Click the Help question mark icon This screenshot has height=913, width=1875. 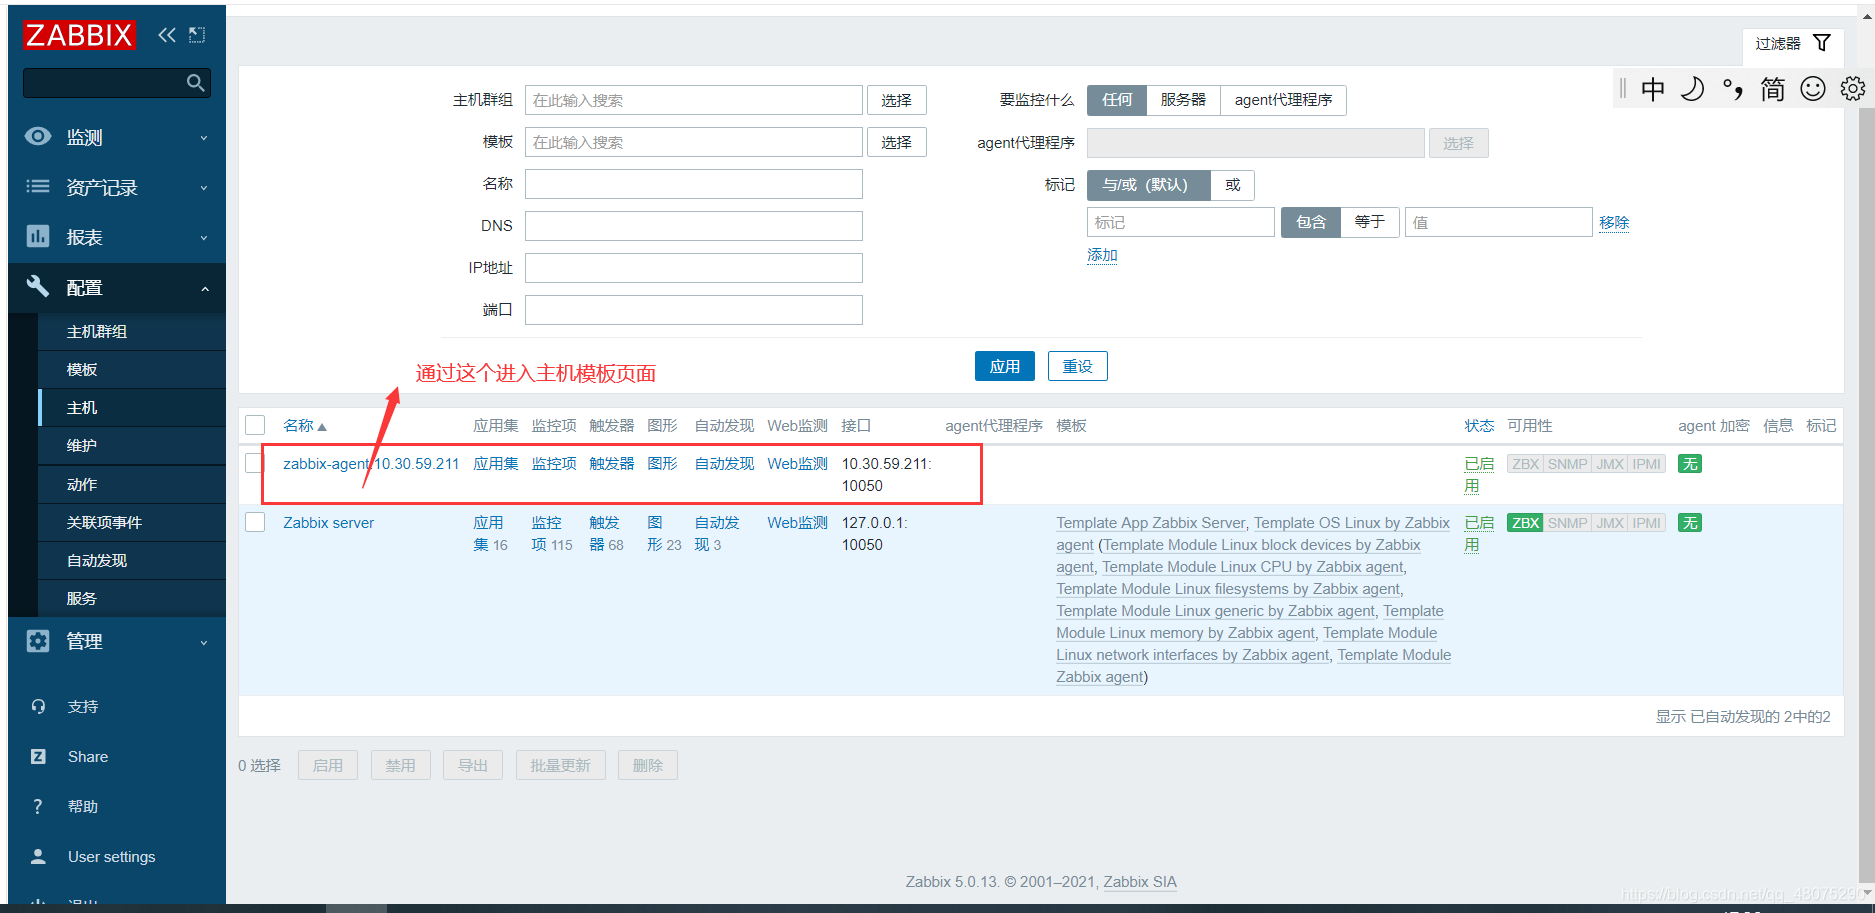(38, 806)
